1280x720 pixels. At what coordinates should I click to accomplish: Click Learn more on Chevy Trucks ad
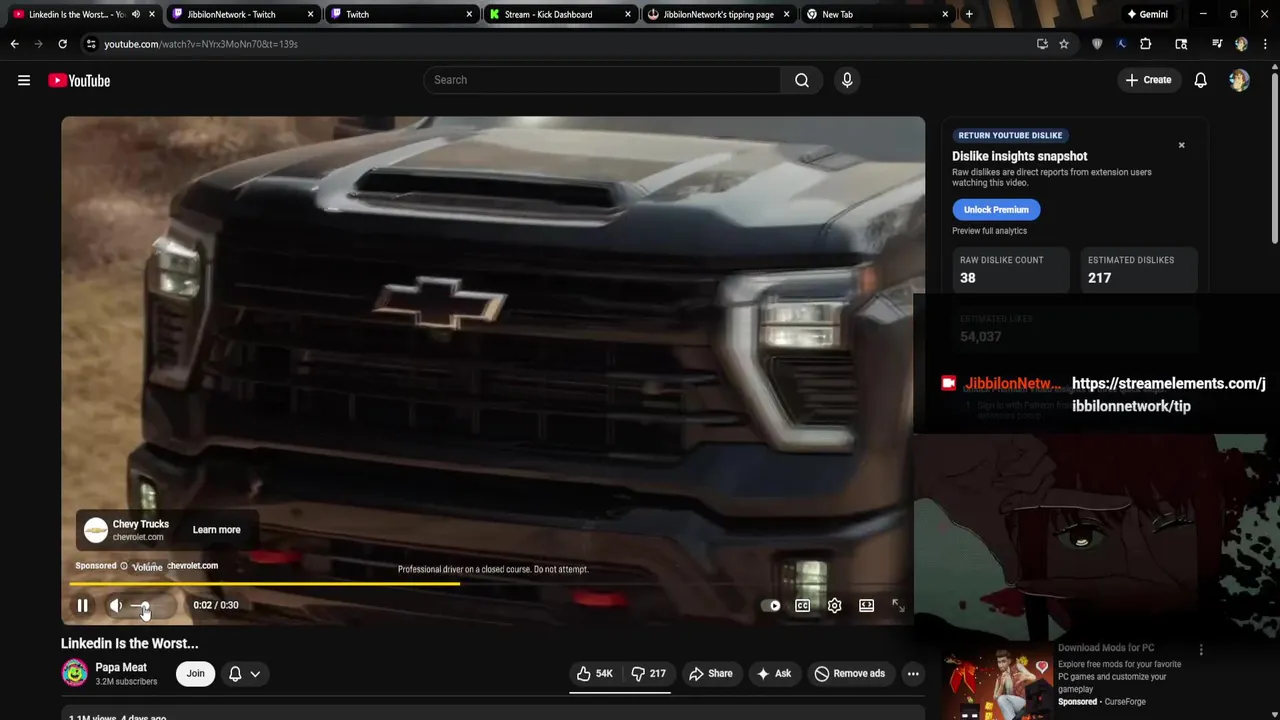tap(216, 530)
